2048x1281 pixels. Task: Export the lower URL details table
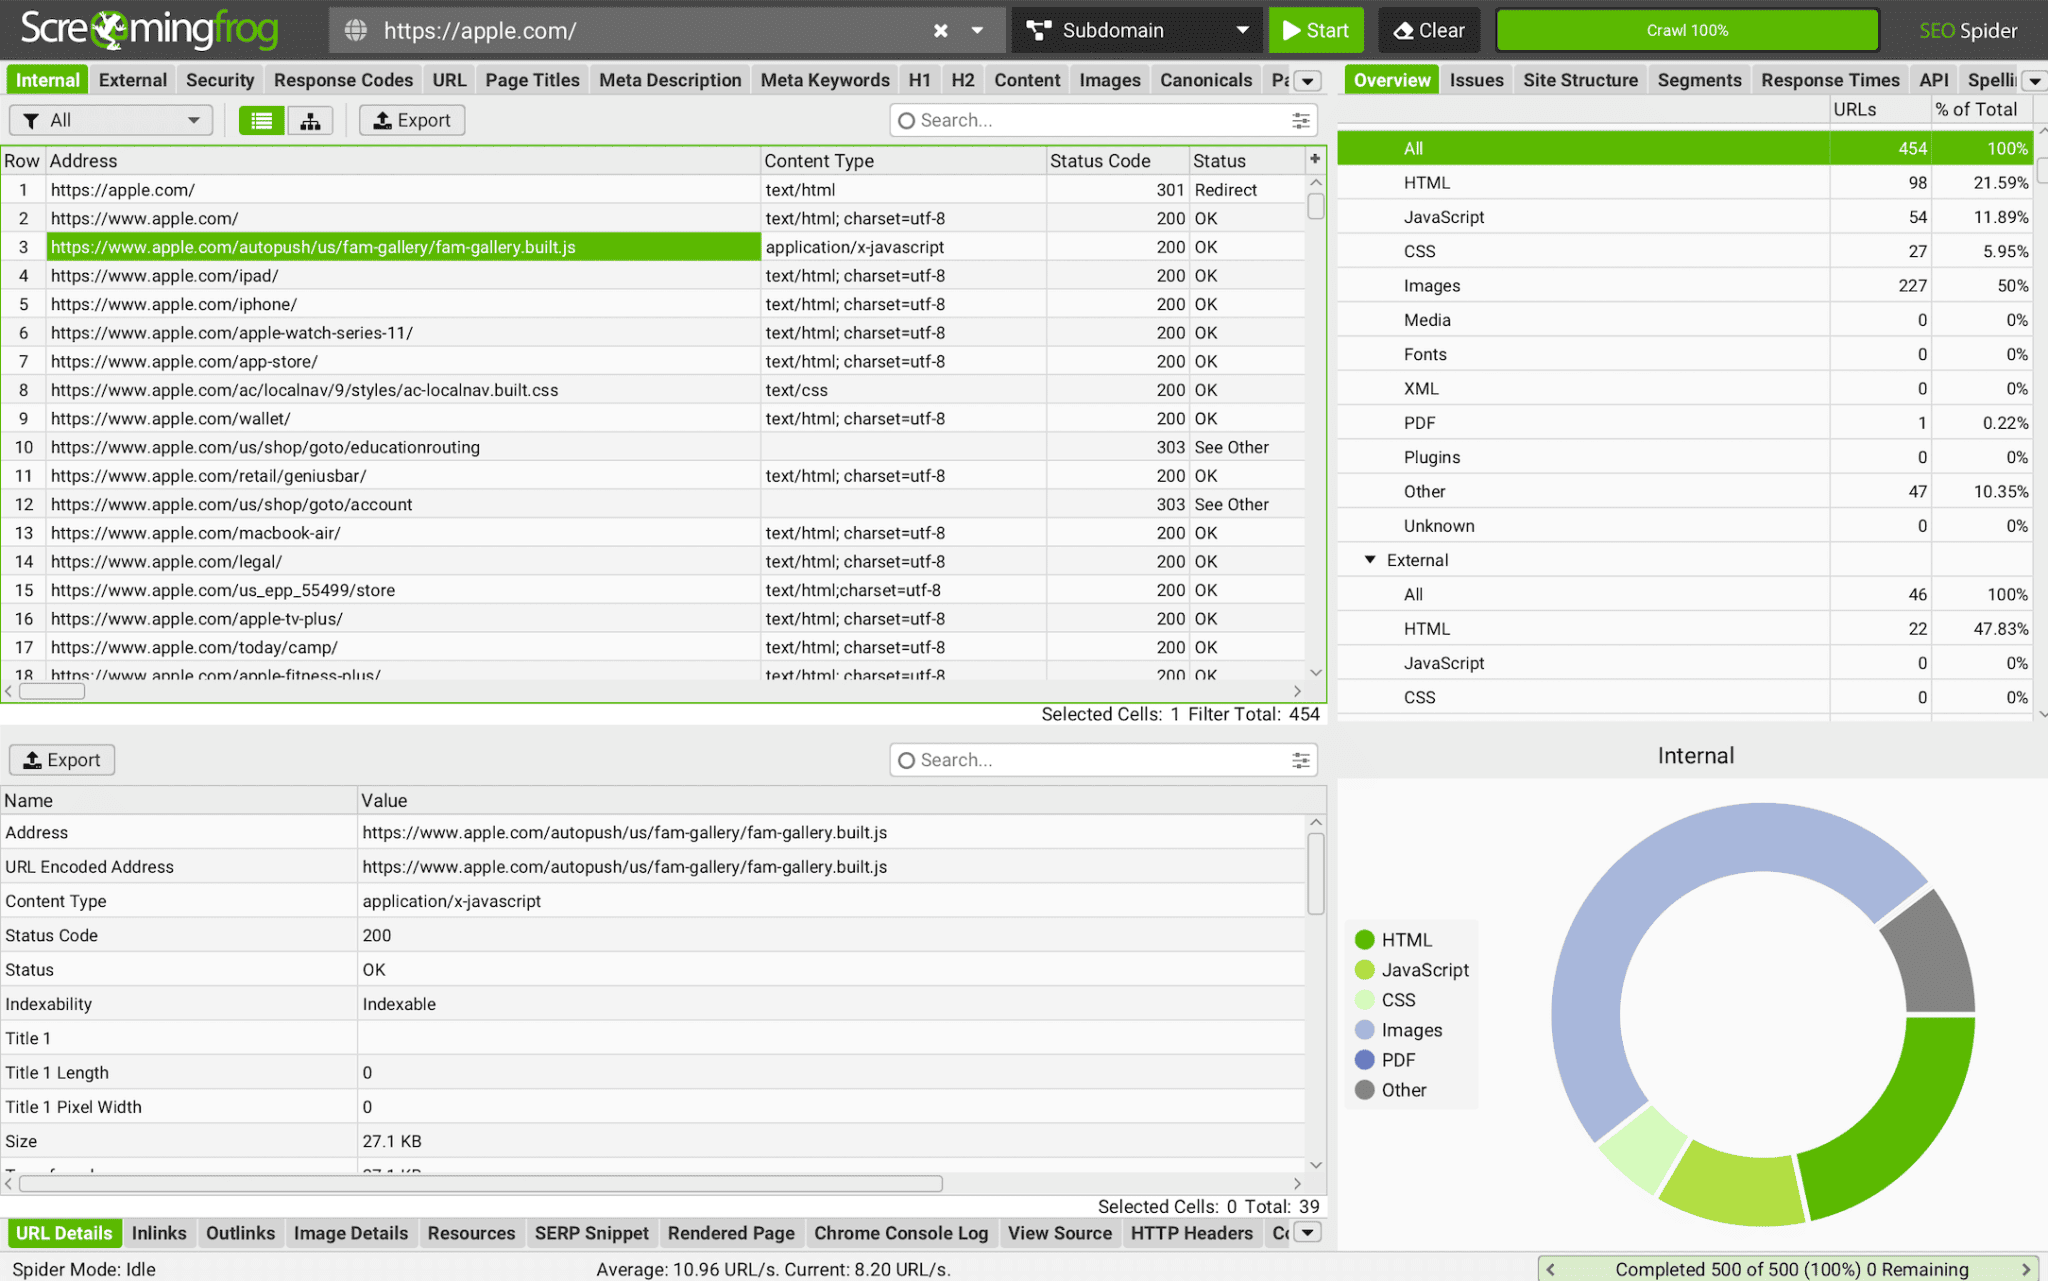(62, 760)
